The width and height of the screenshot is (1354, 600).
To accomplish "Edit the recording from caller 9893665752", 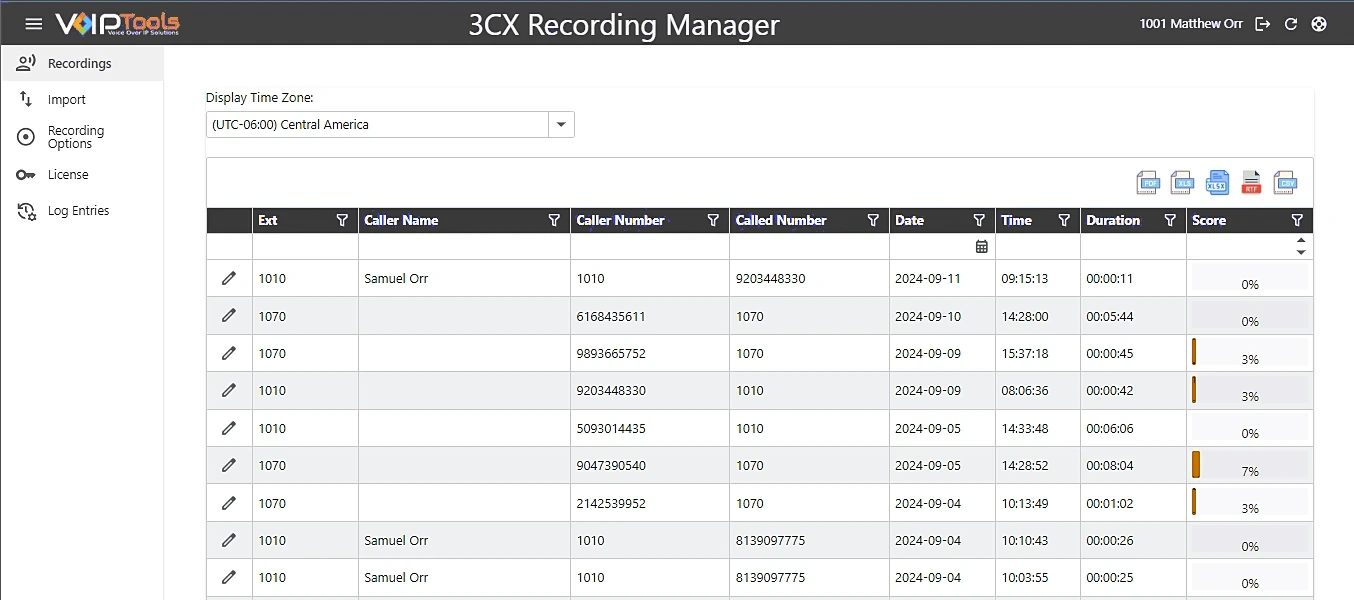I will 229,353.
